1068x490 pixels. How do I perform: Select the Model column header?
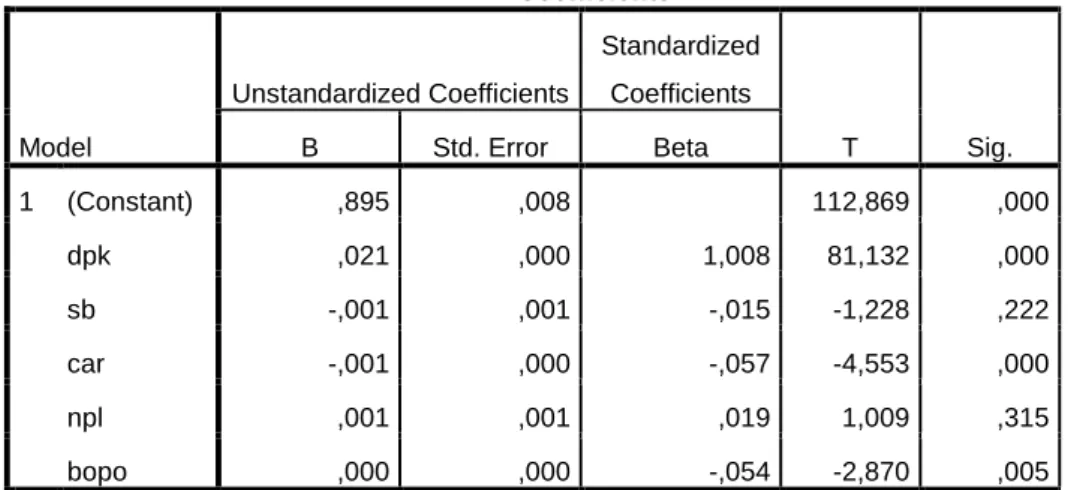(55, 147)
